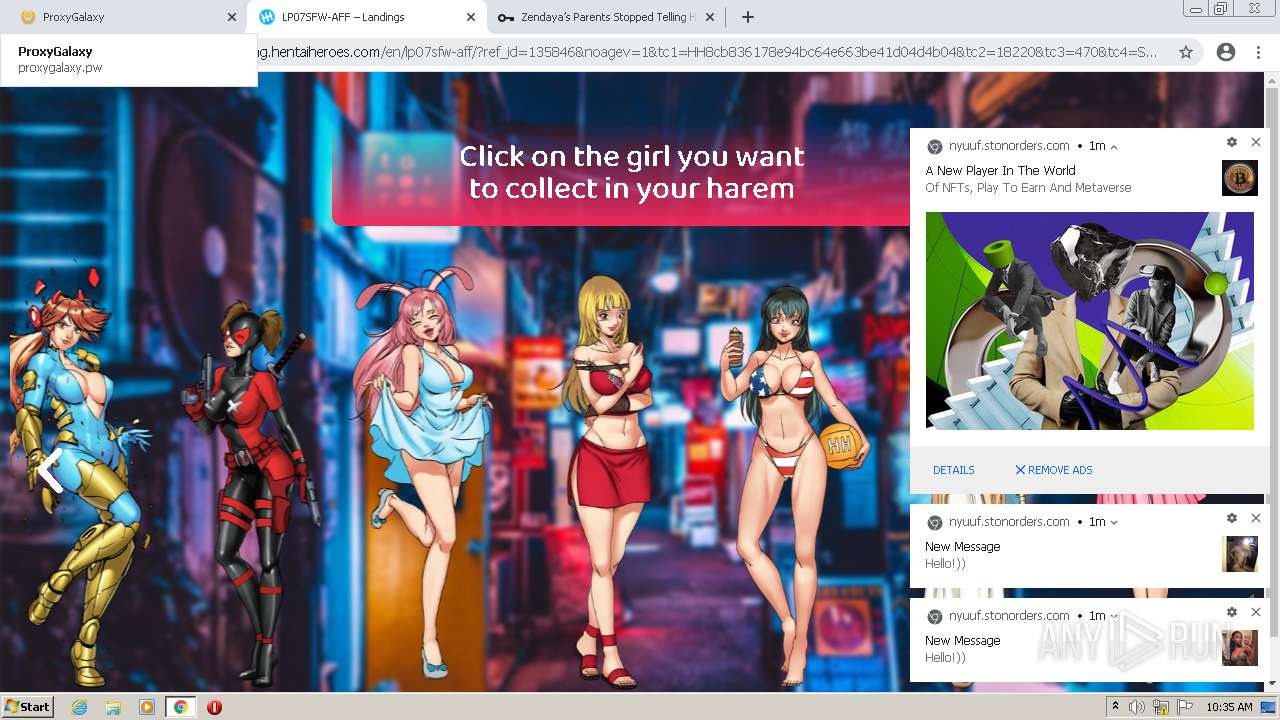
Task: Open gear settings on middle New Message notification
Action: (1232, 518)
